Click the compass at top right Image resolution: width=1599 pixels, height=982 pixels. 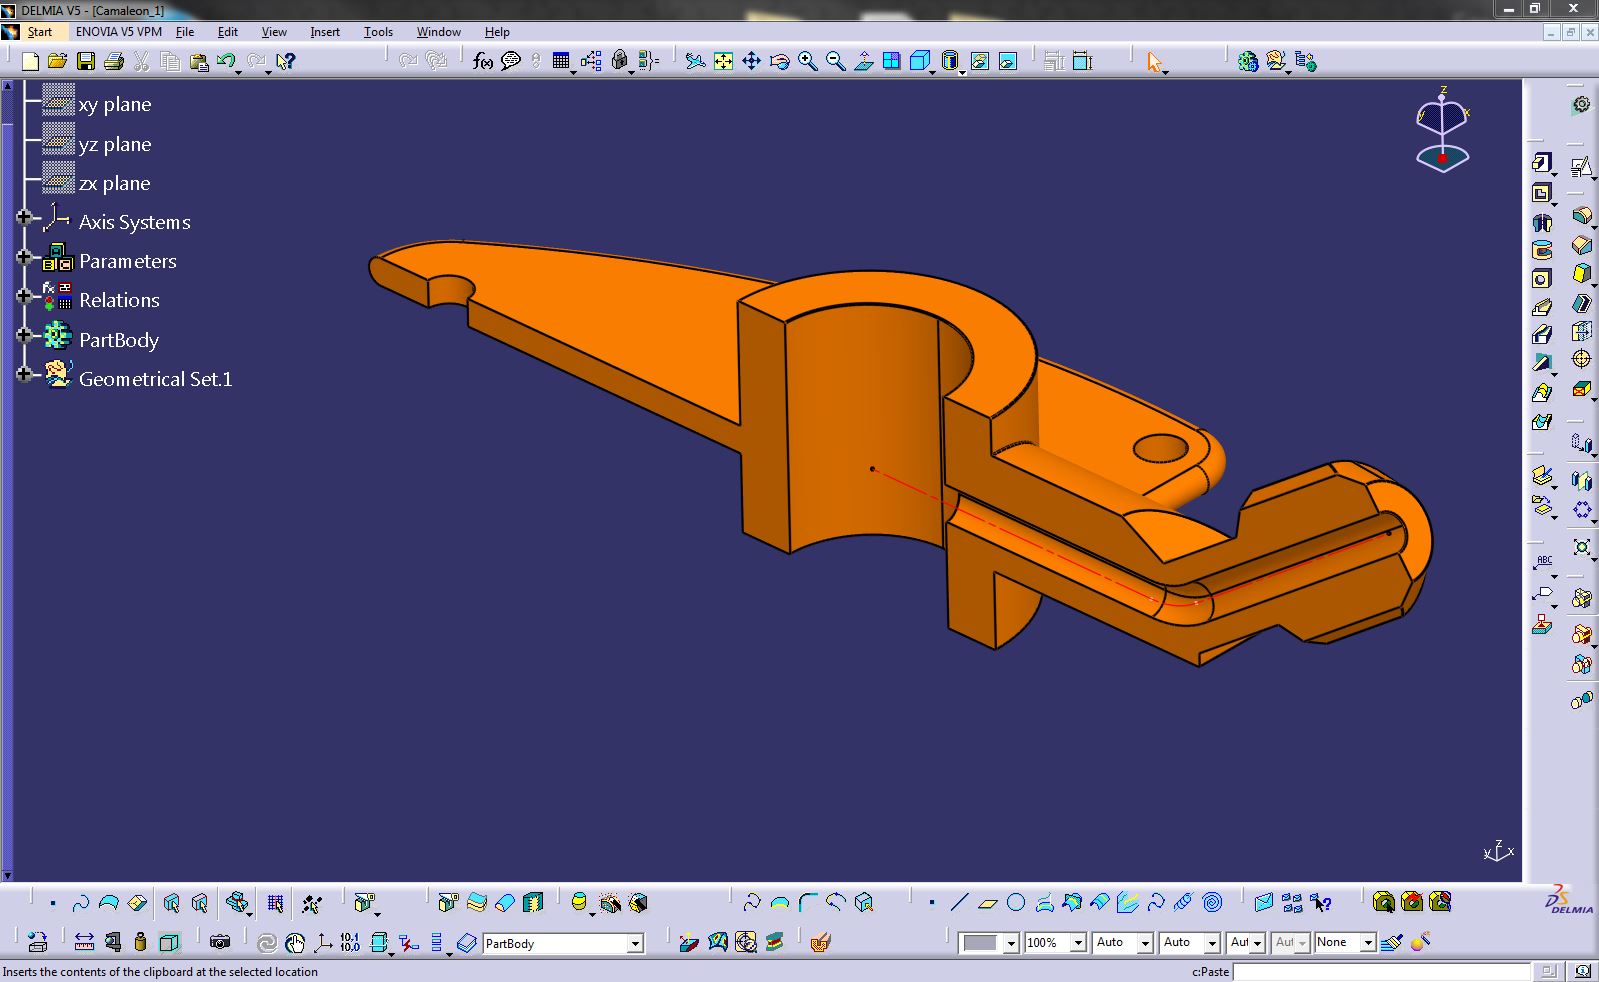[x=1442, y=130]
